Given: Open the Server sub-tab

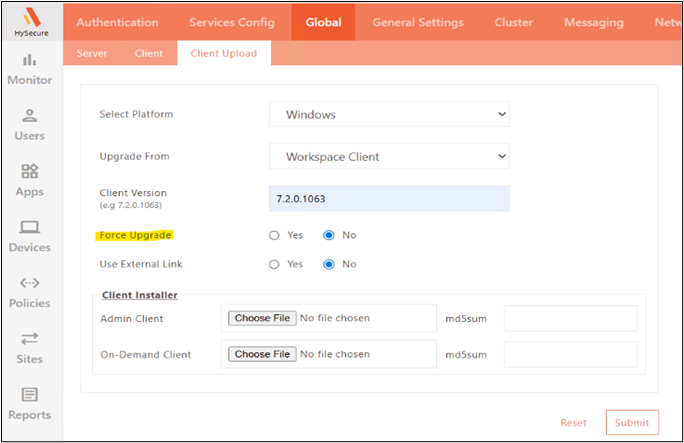Looking at the screenshot, I should click(92, 53).
